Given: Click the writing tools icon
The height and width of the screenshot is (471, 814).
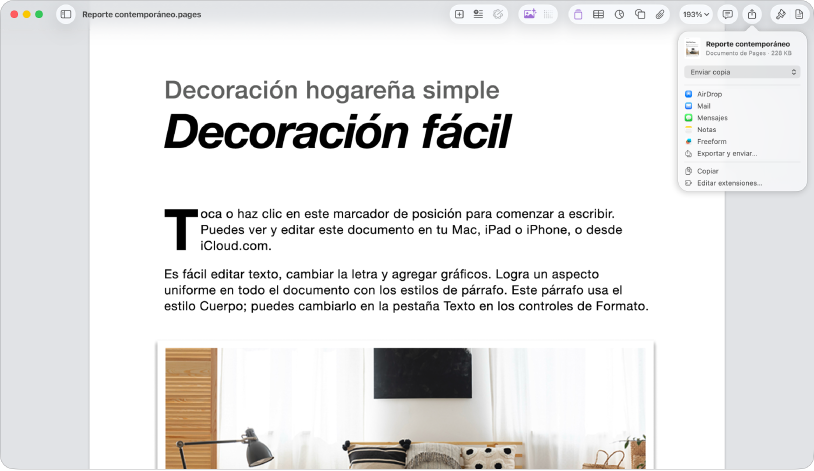Looking at the screenshot, I should [x=498, y=15].
